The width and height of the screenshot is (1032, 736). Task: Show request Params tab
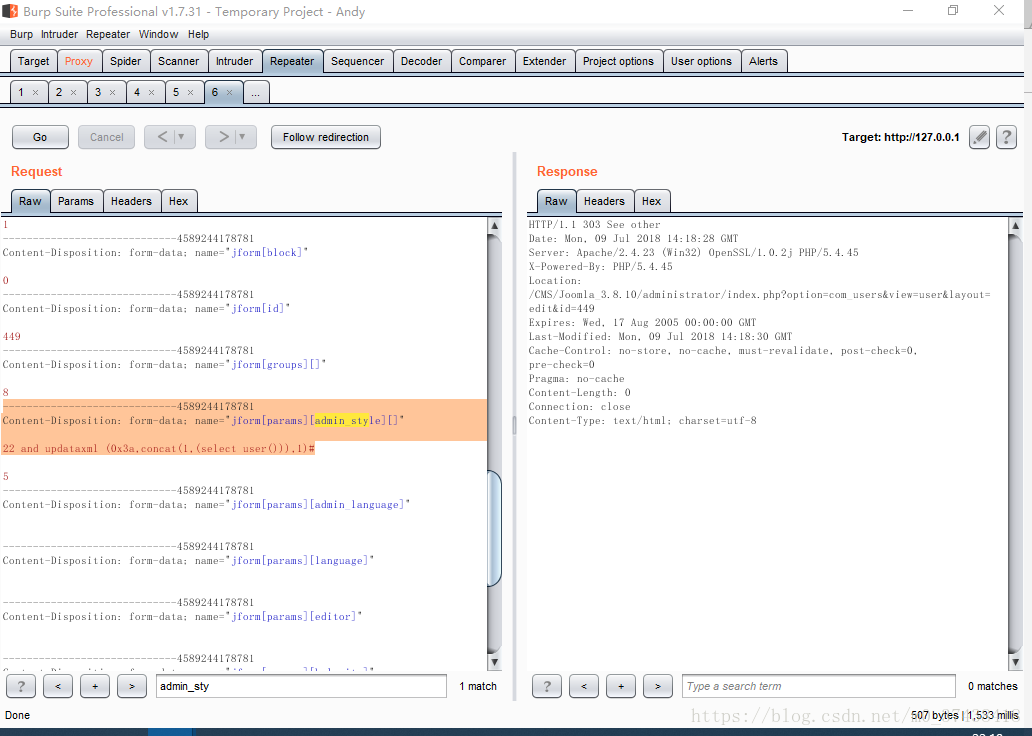click(76, 201)
